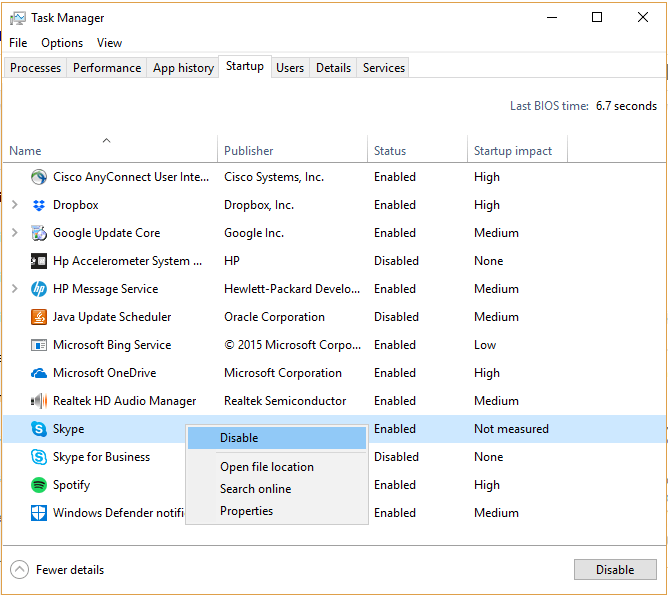Click the Microsoft Corporation publisher cell
Image resolution: width=668 pixels, height=595 pixels.
(283, 373)
